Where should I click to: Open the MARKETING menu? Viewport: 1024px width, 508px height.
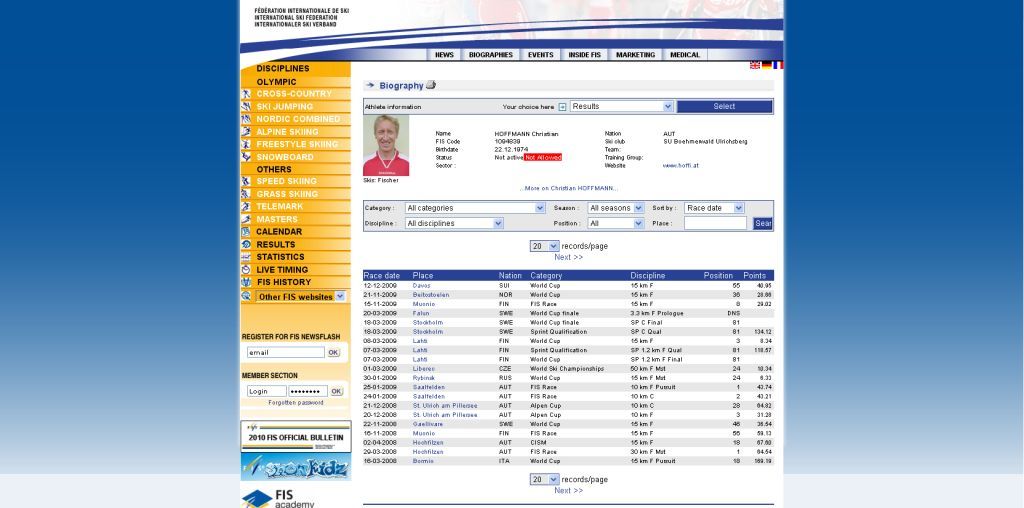[635, 55]
